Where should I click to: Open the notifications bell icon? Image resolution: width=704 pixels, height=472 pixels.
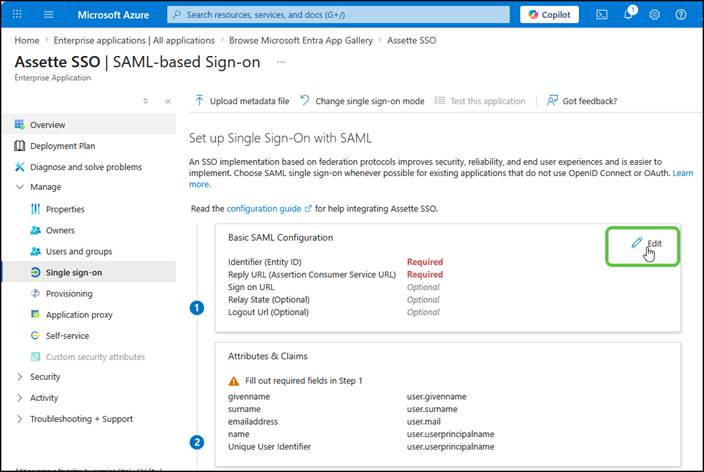coord(628,14)
